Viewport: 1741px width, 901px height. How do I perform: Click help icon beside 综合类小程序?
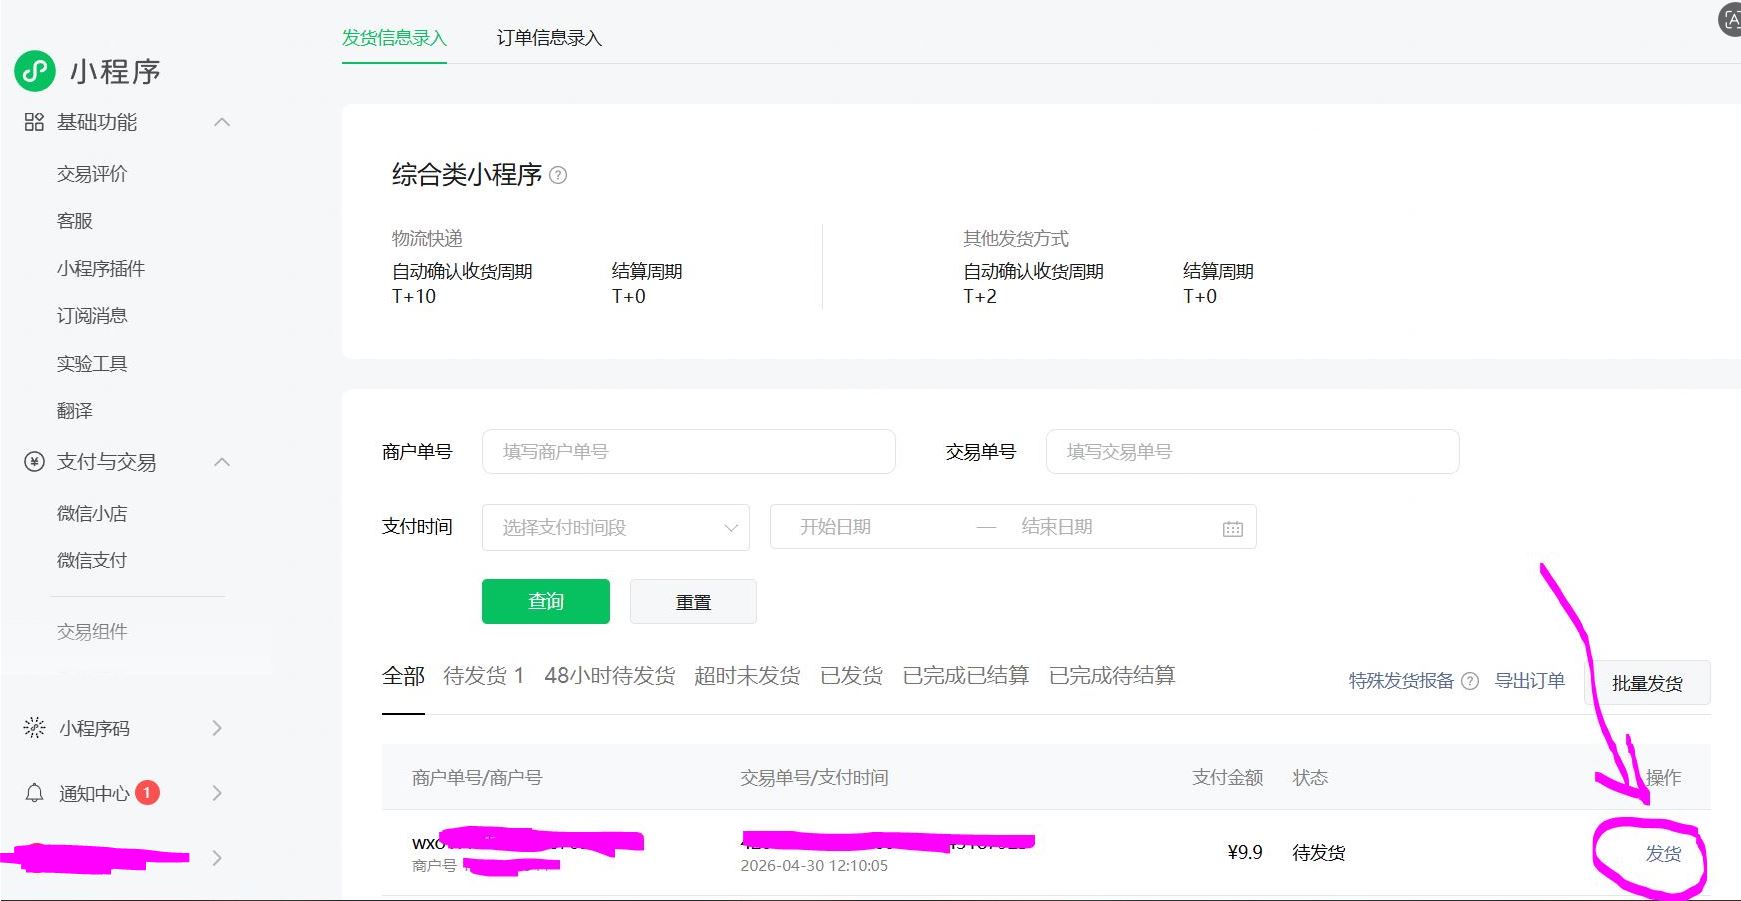point(559,175)
